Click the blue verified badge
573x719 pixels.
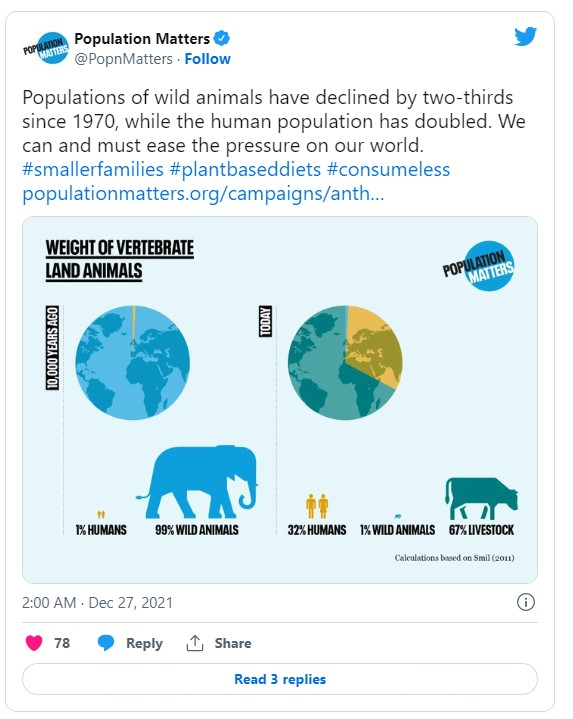tap(222, 39)
